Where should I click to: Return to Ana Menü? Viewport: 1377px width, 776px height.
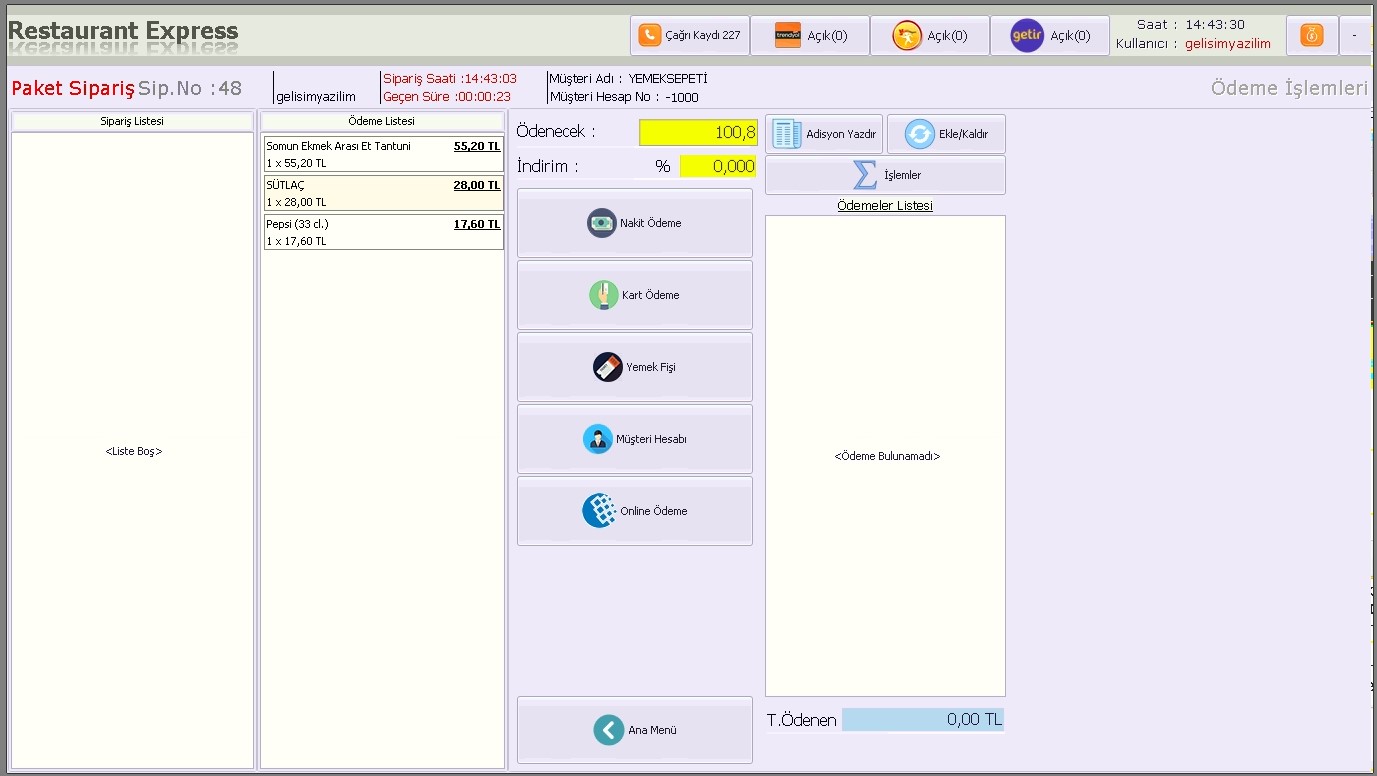(x=634, y=730)
